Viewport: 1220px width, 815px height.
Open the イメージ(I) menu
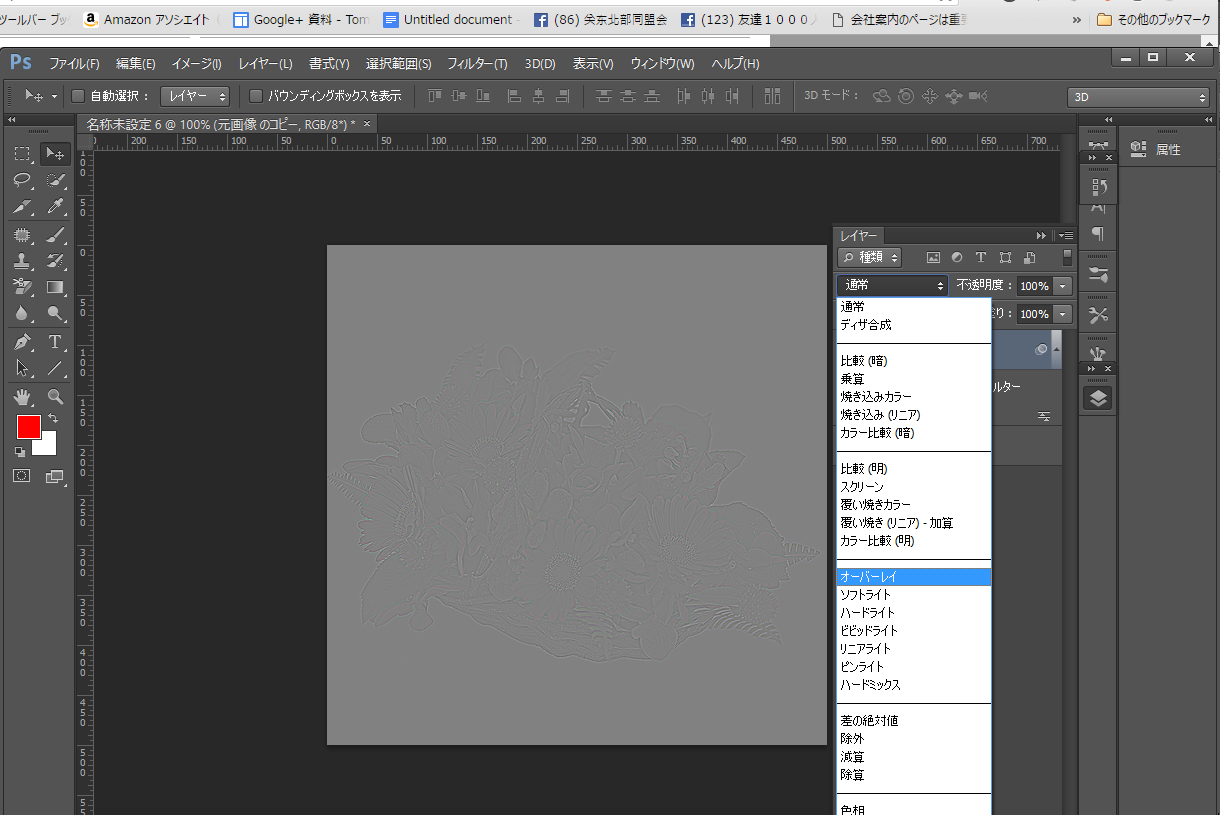pyautogui.click(x=196, y=64)
